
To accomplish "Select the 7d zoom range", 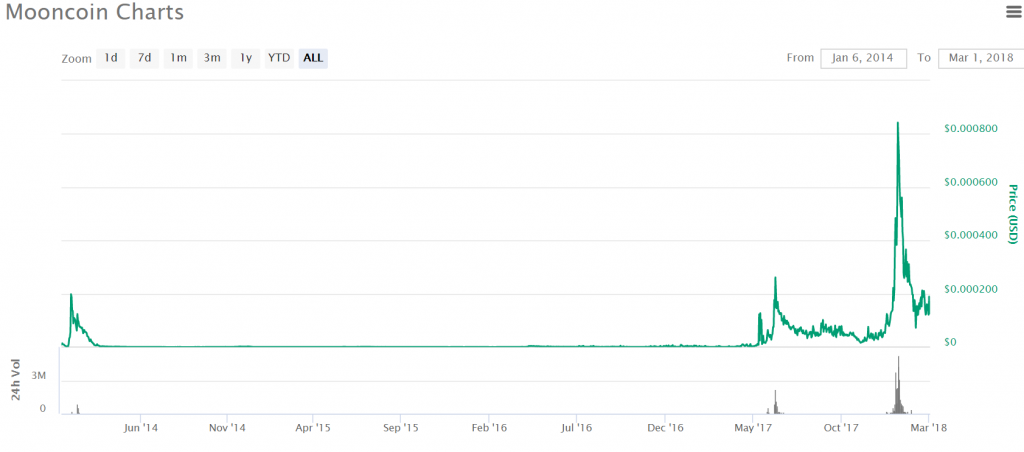I will pyautogui.click(x=144, y=58).
